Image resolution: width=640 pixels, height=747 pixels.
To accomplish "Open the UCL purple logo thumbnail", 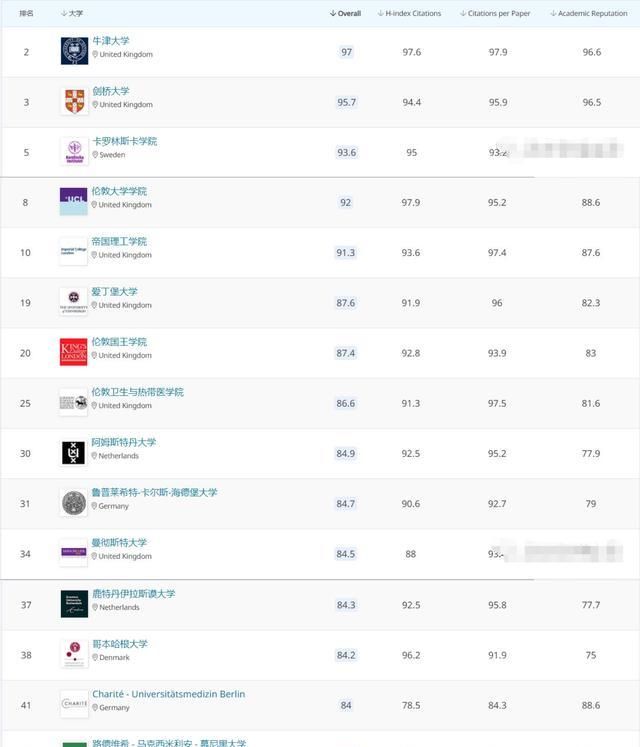I will coord(73,202).
